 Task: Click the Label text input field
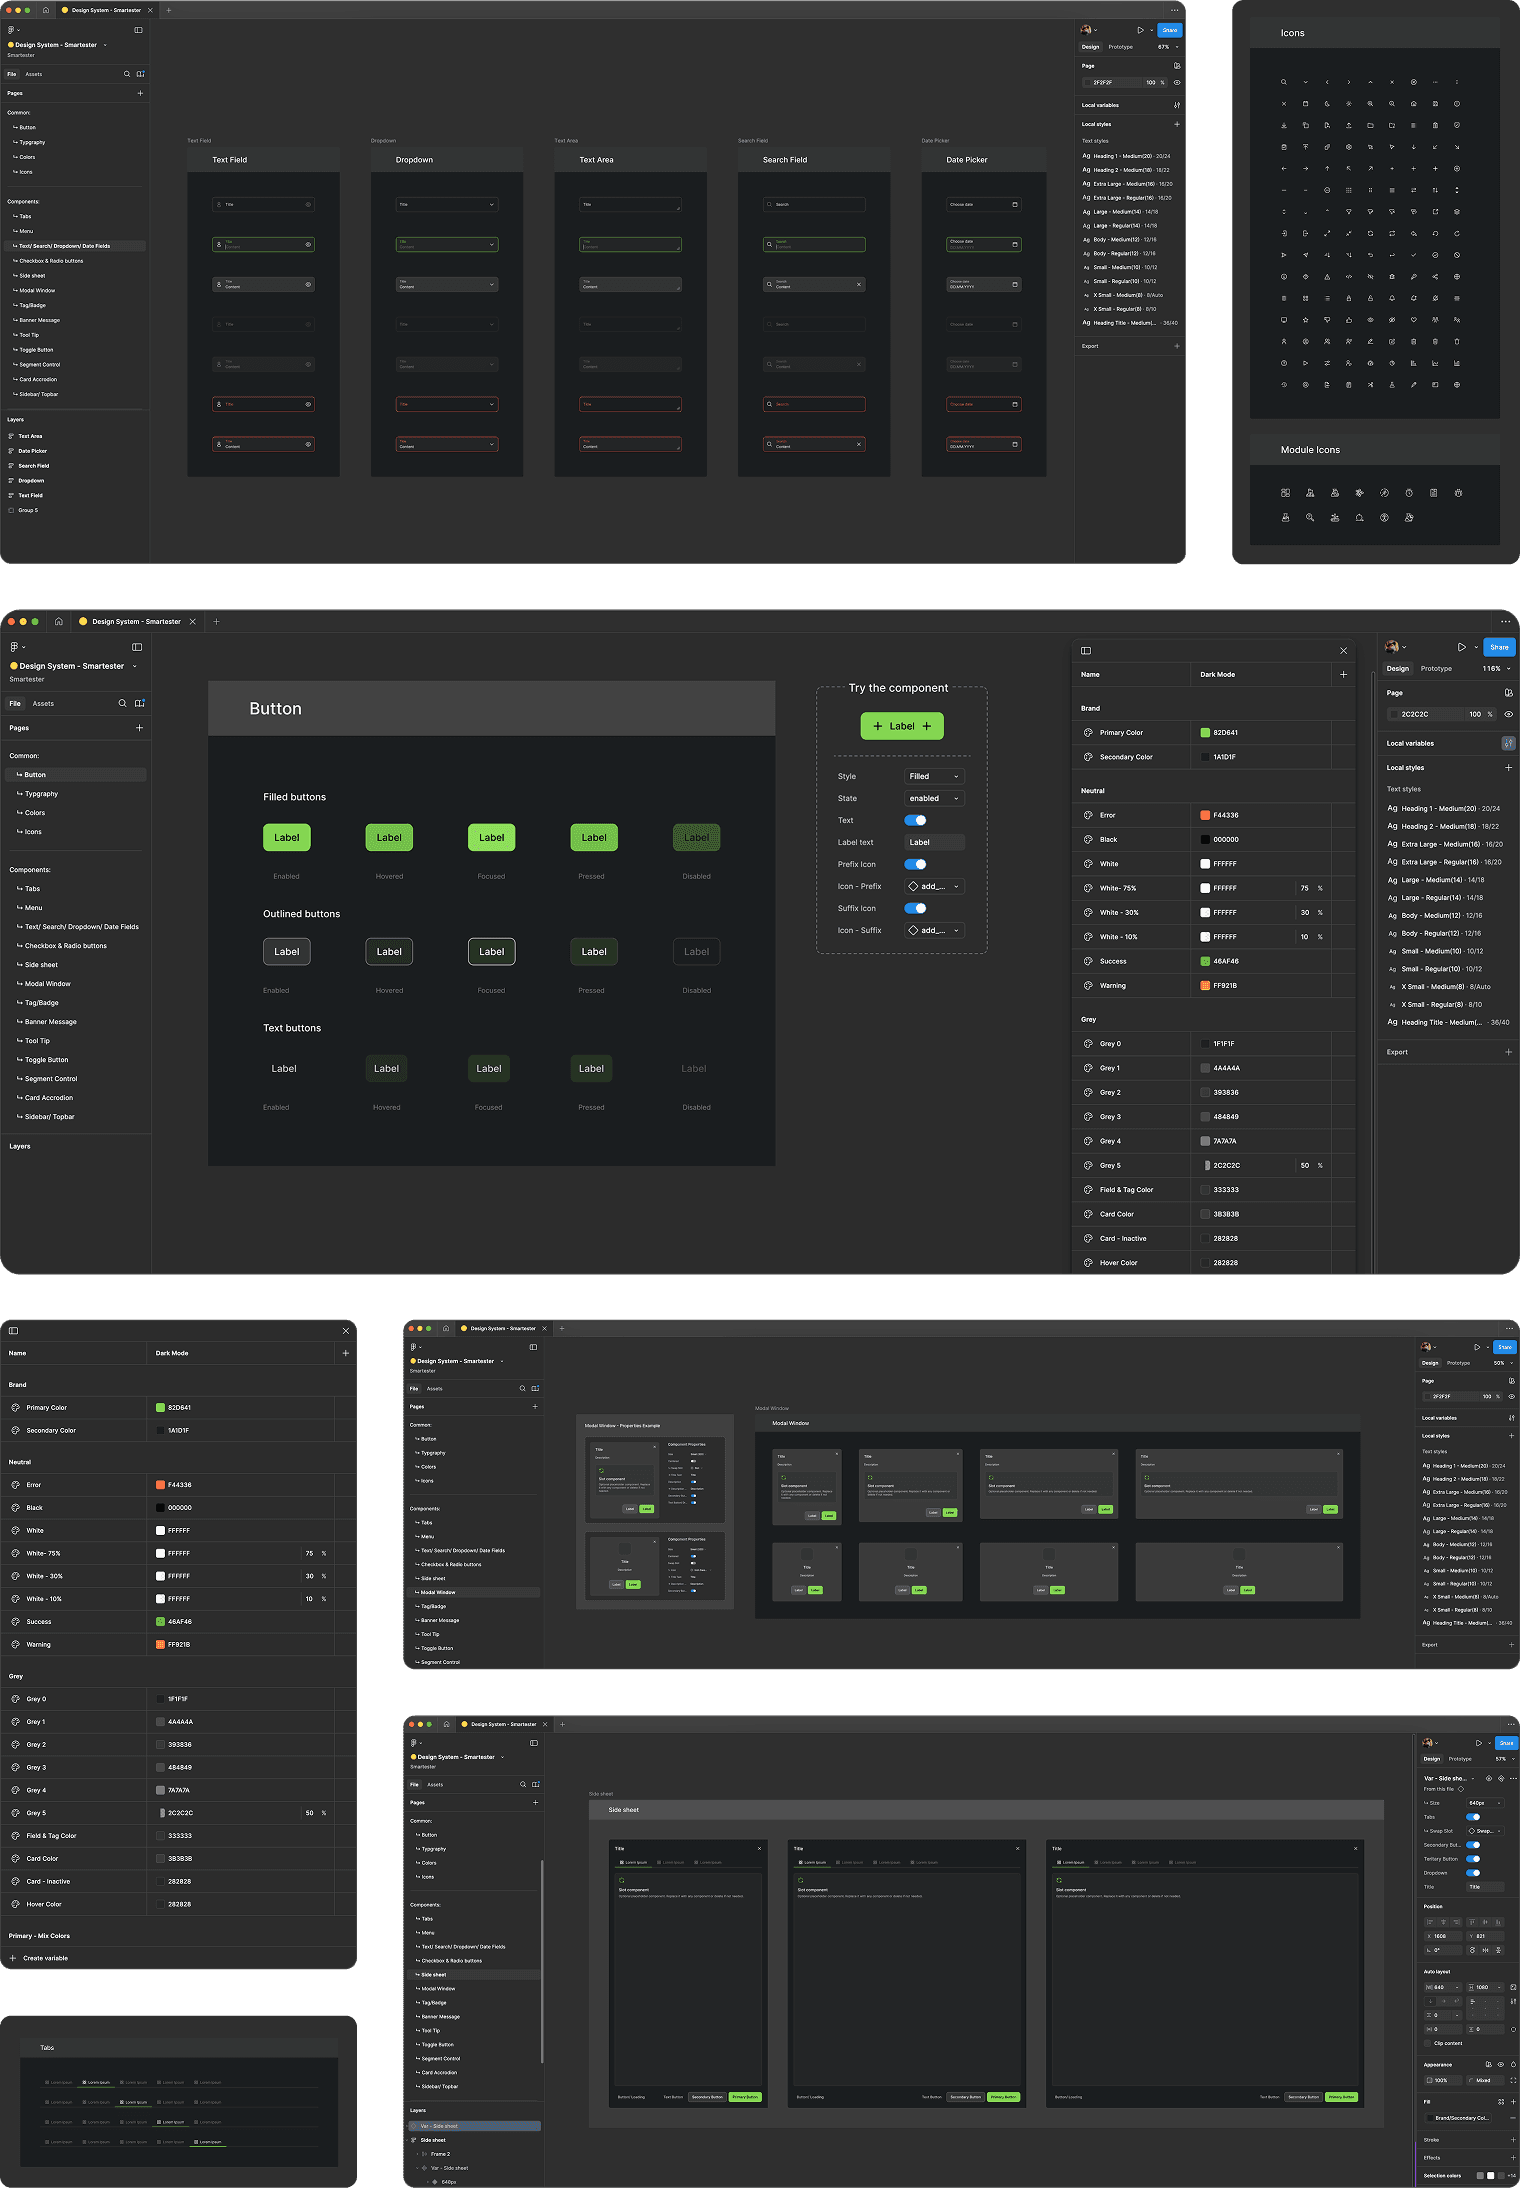click(934, 842)
